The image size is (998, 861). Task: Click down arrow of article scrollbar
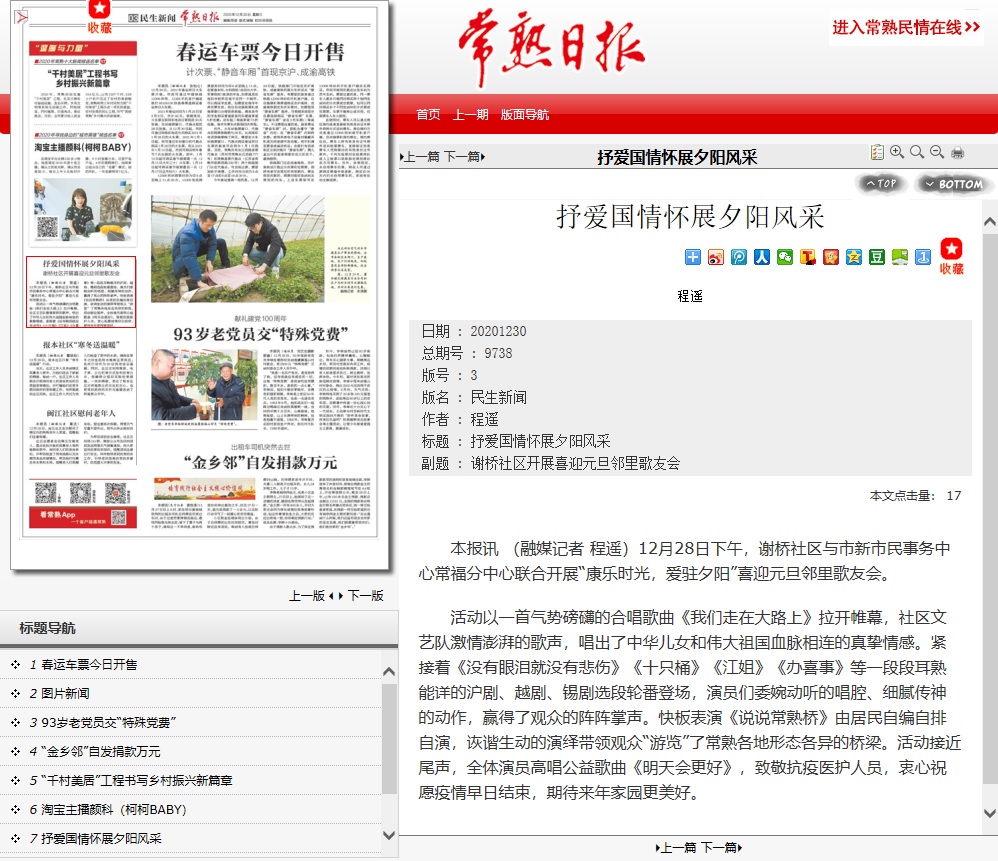pyautogui.click(x=990, y=813)
